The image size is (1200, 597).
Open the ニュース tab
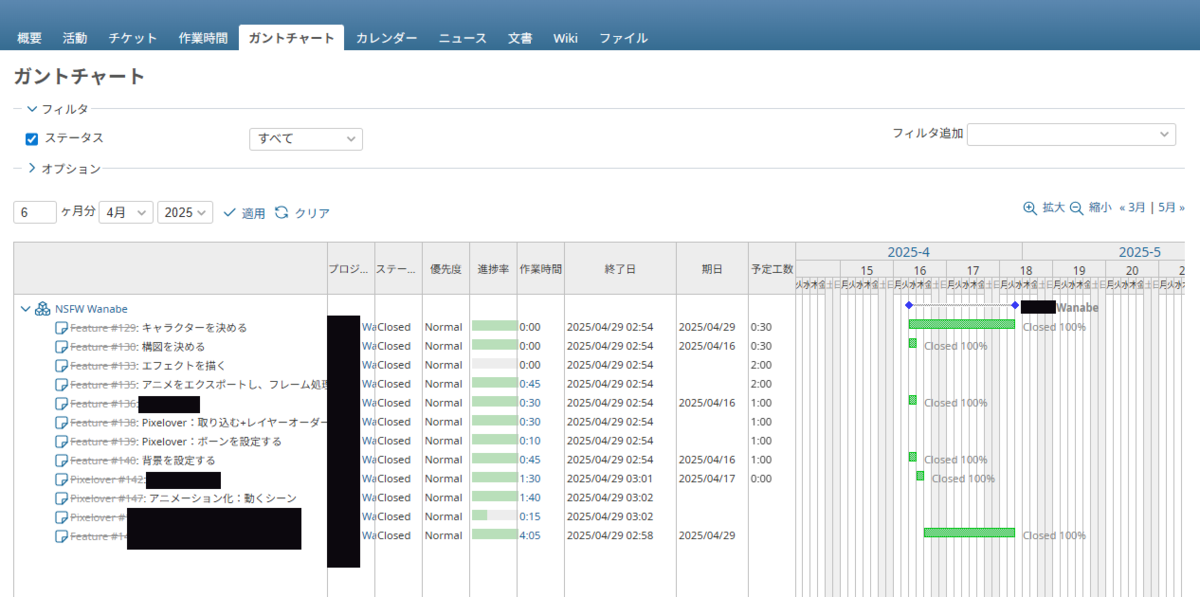tap(463, 38)
